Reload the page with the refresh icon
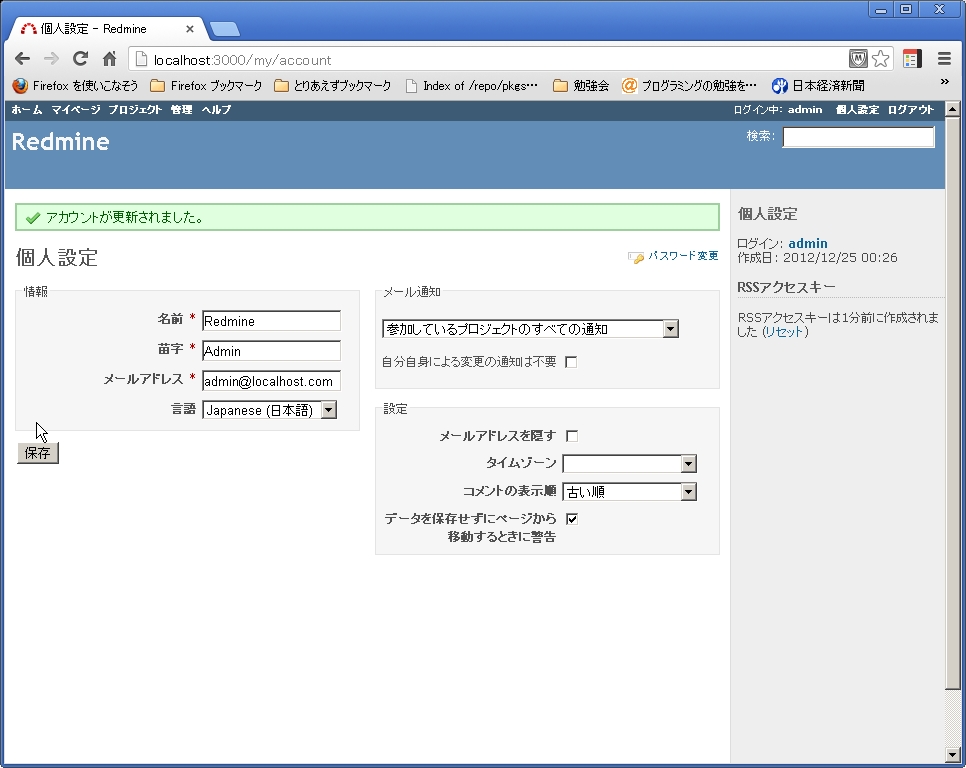The image size is (966, 768). point(80,59)
